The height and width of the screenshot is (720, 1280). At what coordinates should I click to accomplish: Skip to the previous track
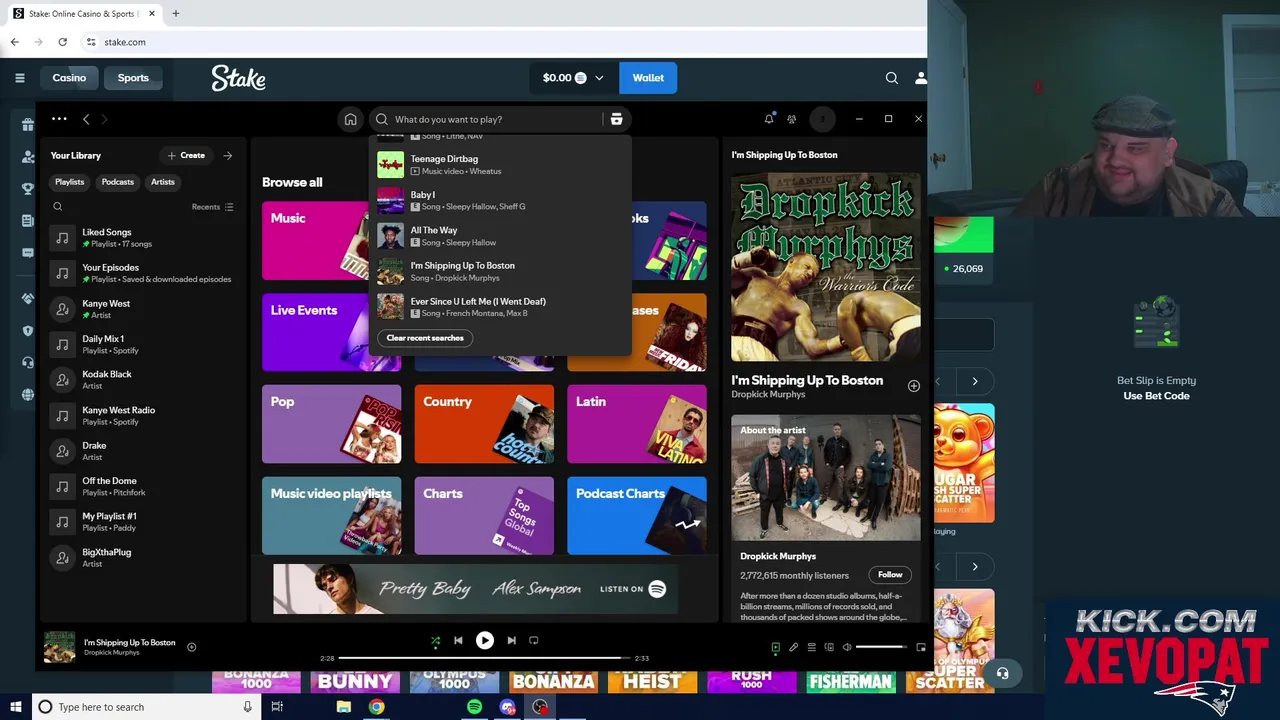(x=458, y=640)
